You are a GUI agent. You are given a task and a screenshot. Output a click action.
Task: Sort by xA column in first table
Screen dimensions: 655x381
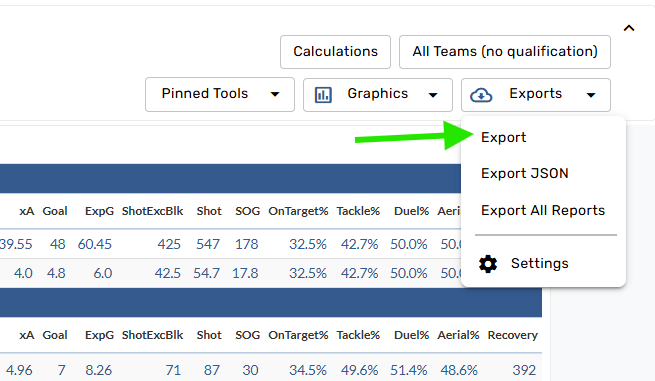(x=27, y=211)
